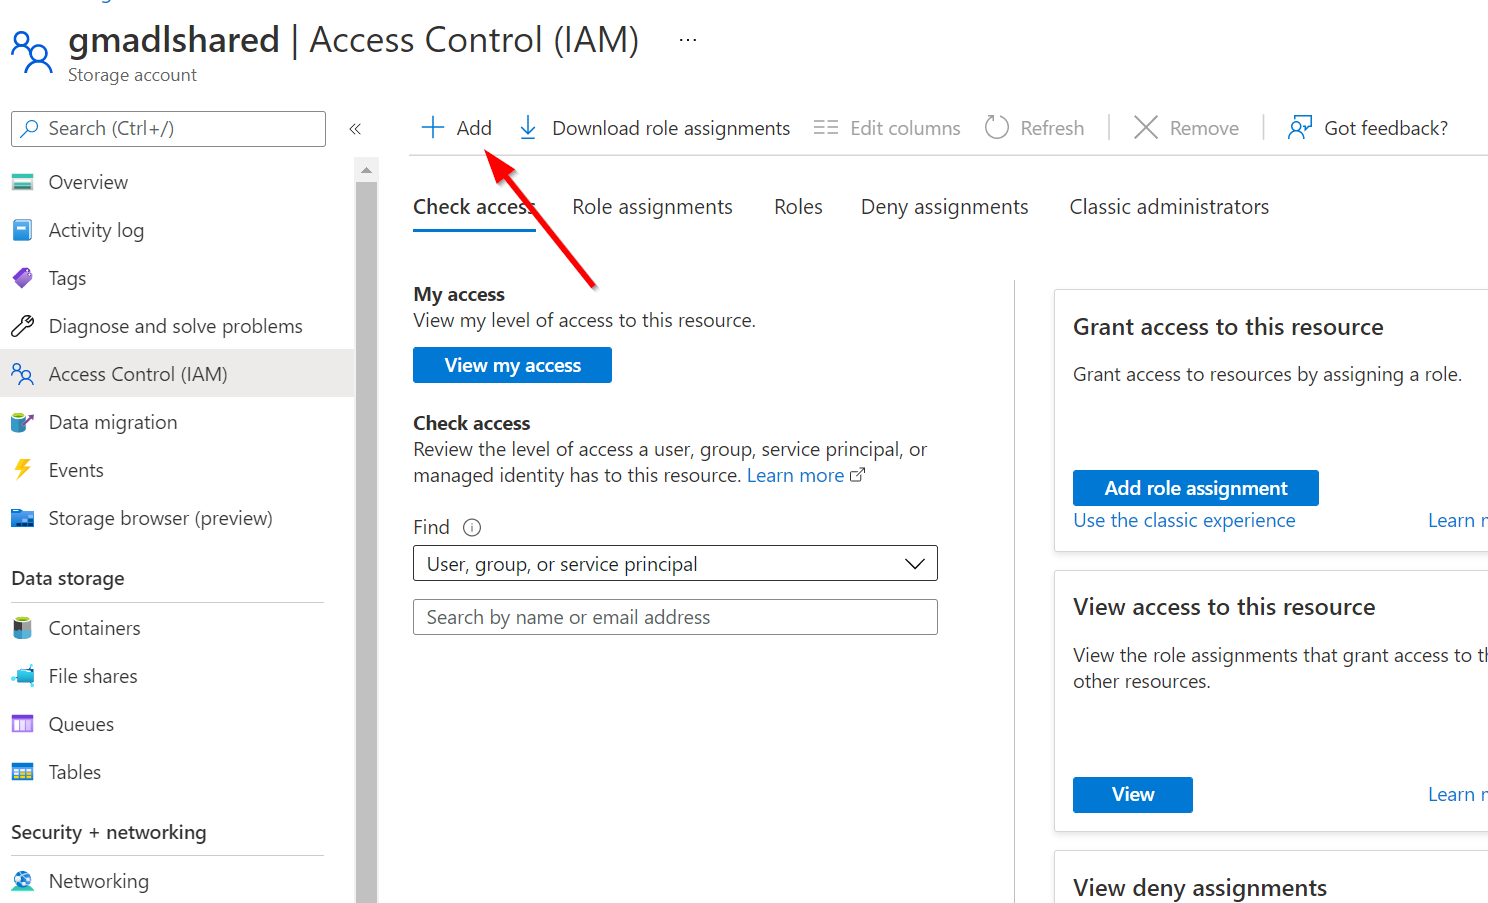This screenshot has height=903, width=1488.
Task: Switch to the Classic administrators tab
Action: (1169, 207)
